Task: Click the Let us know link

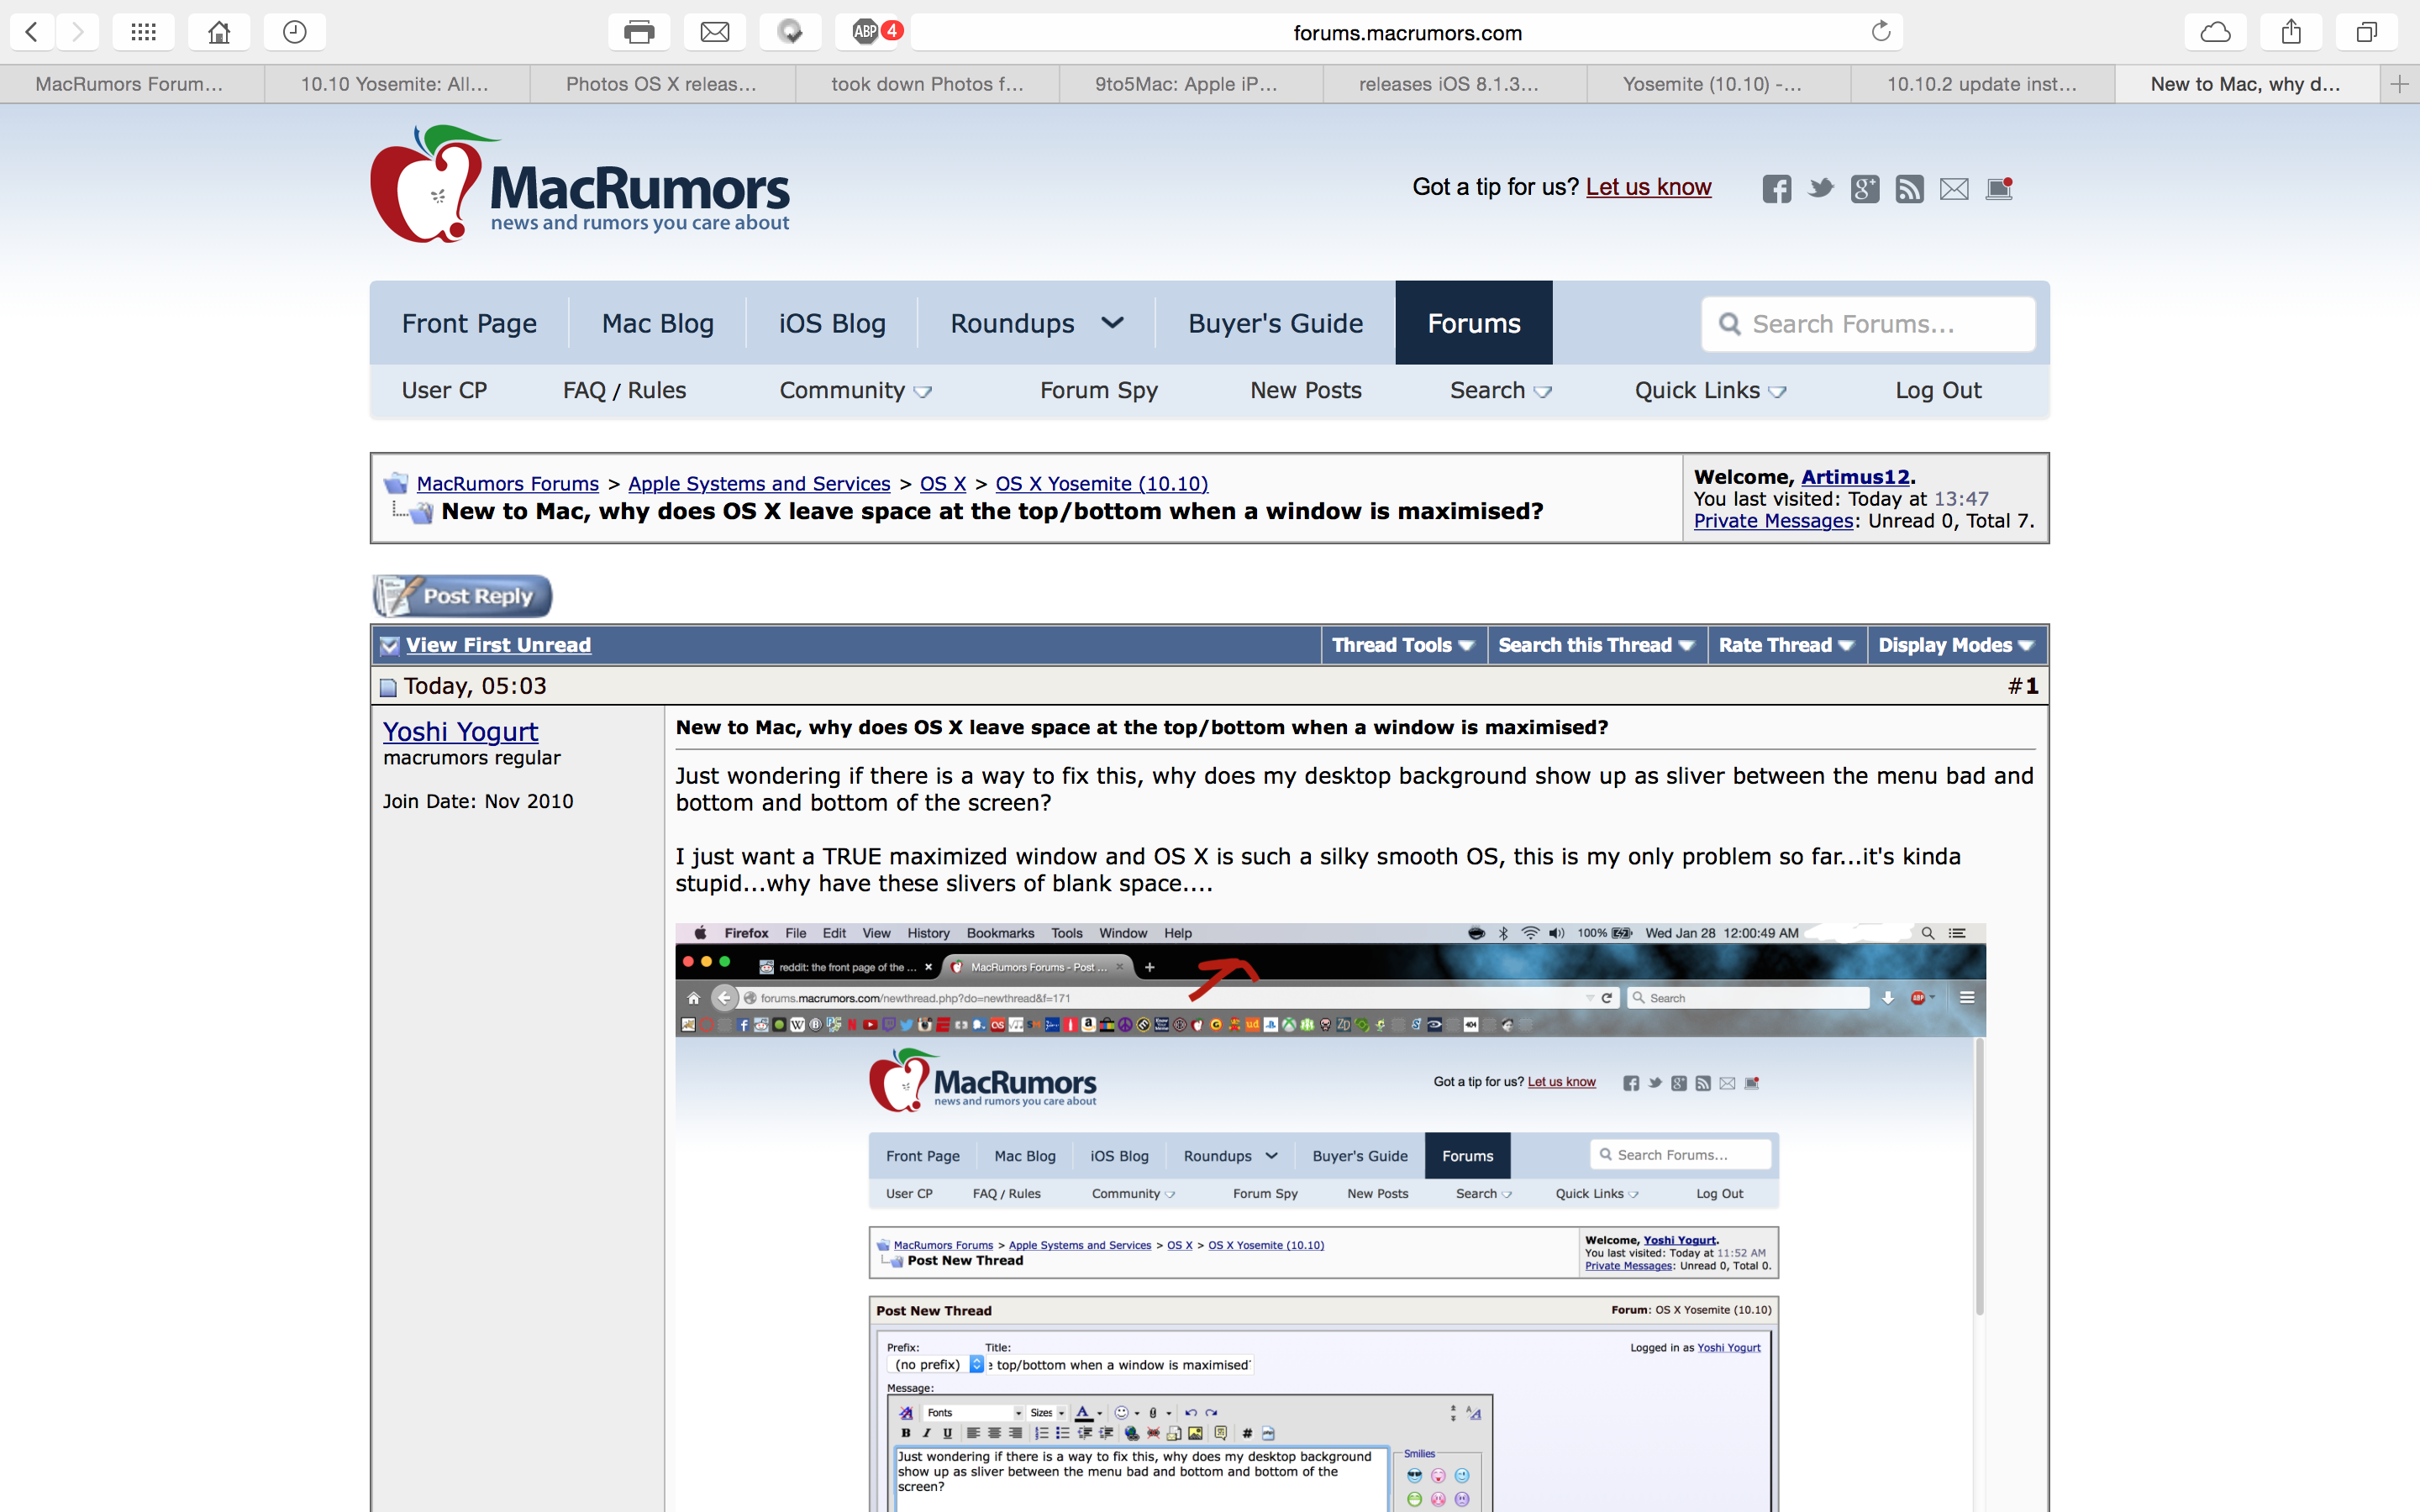Action: (x=1648, y=187)
